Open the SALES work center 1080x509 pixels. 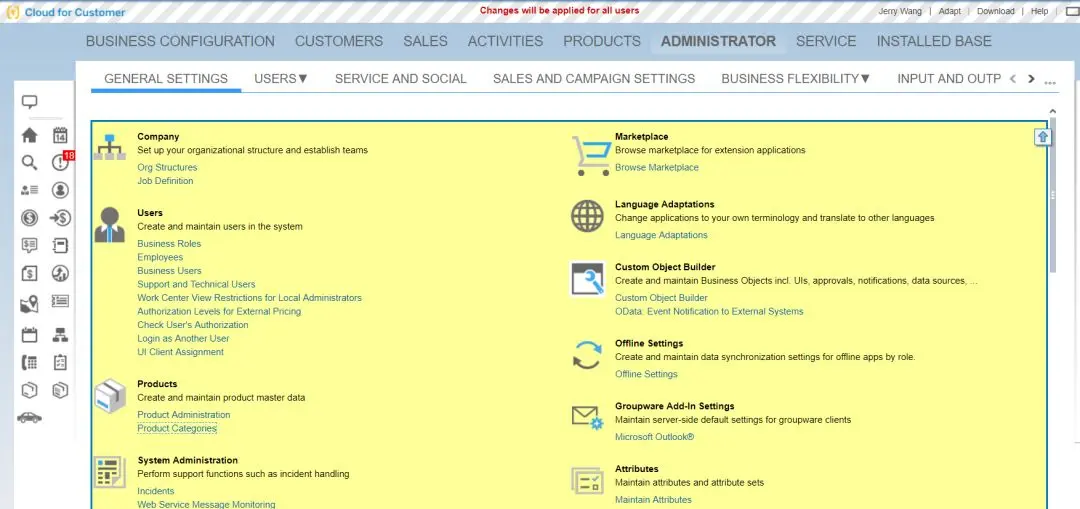[425, 41]
